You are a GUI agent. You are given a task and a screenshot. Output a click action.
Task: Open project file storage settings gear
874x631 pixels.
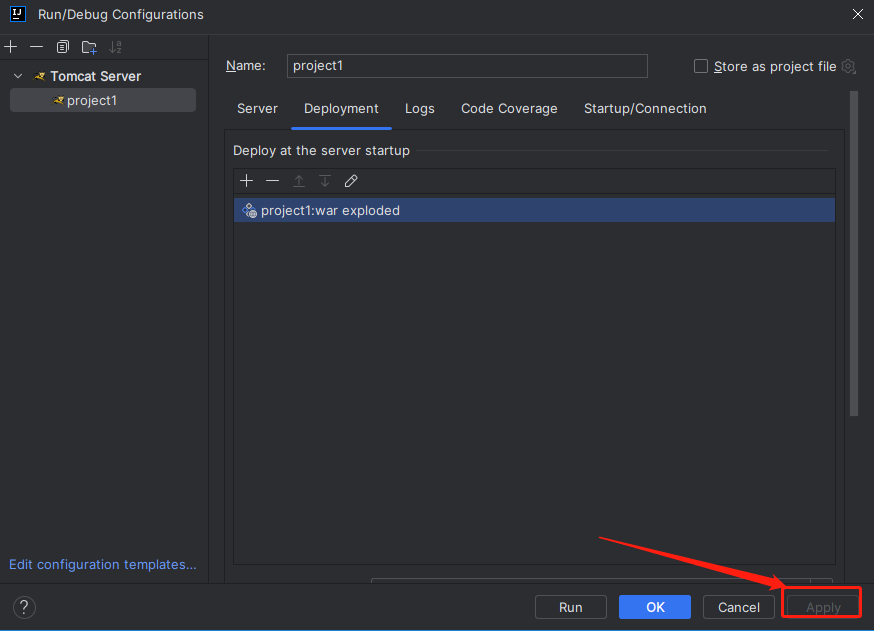point(848,66)
